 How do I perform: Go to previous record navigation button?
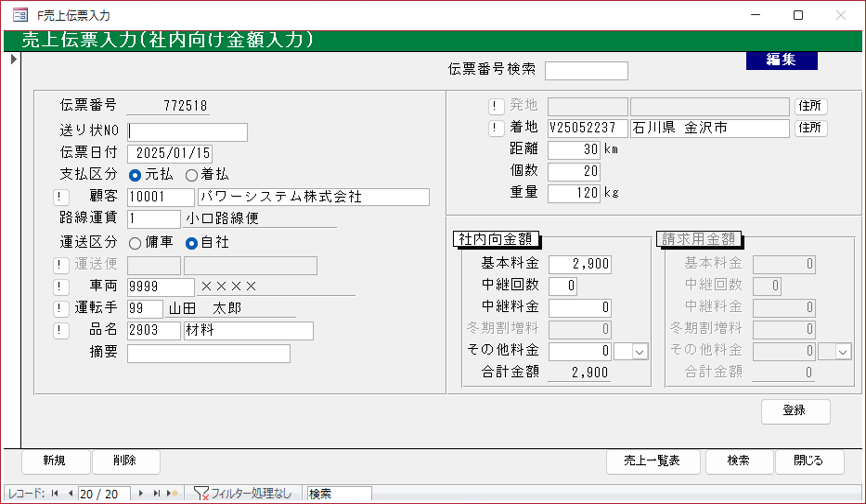tap(70, 494)
